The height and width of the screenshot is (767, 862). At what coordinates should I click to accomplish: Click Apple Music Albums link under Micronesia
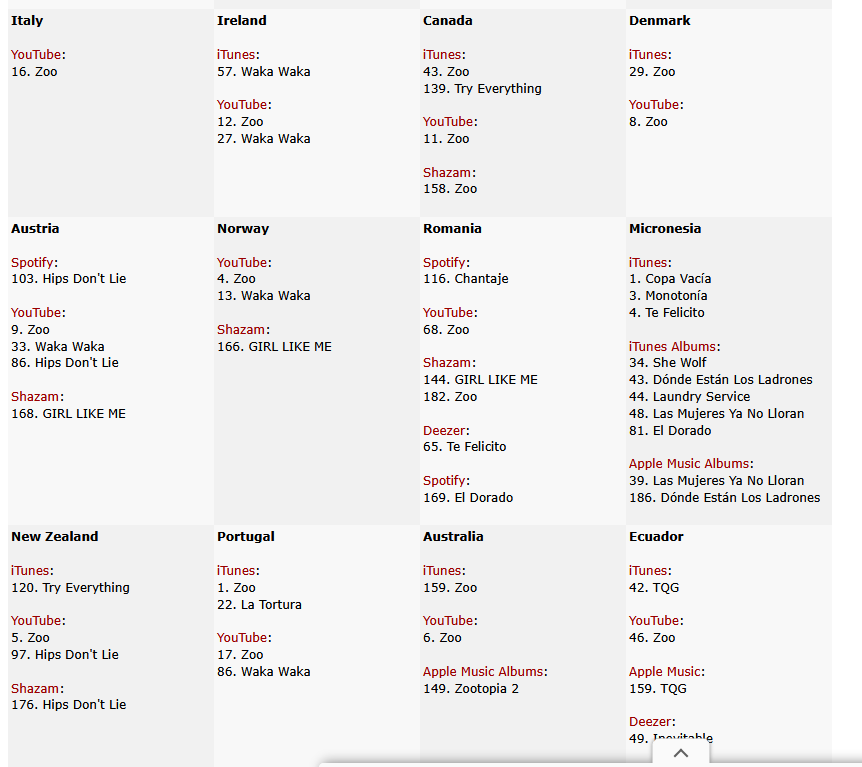(x=688, y=464)
